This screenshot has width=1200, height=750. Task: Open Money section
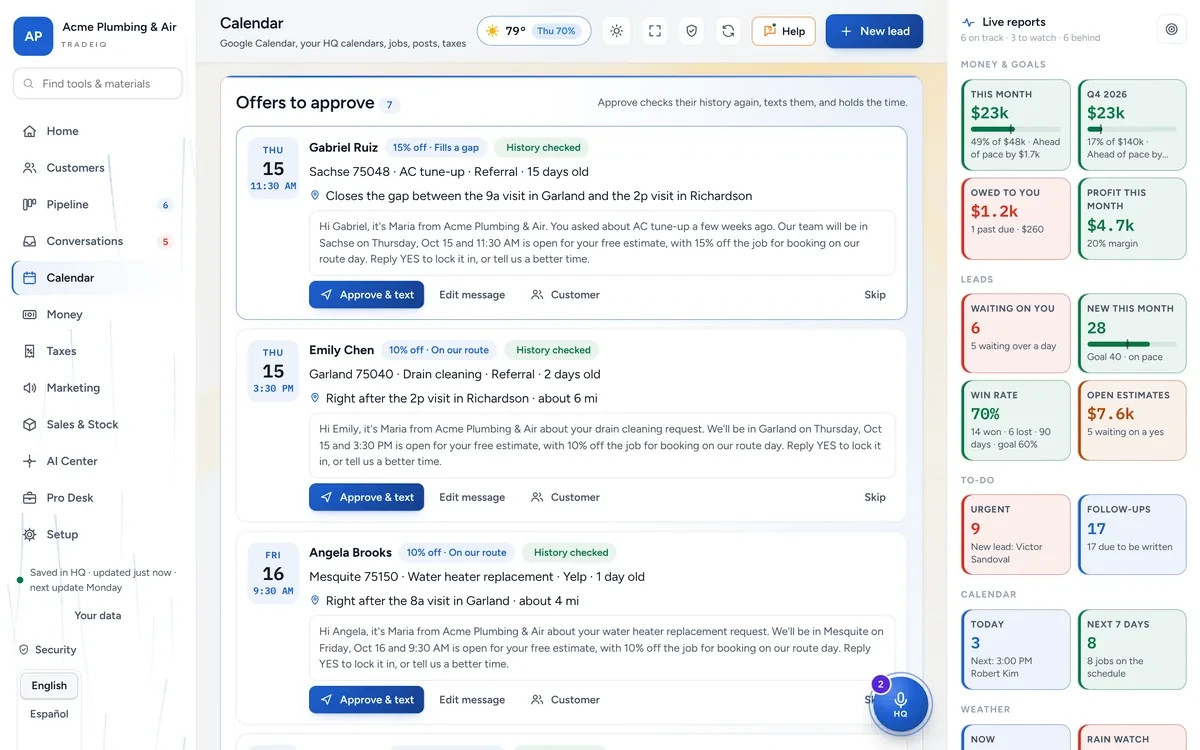(97, 315)
